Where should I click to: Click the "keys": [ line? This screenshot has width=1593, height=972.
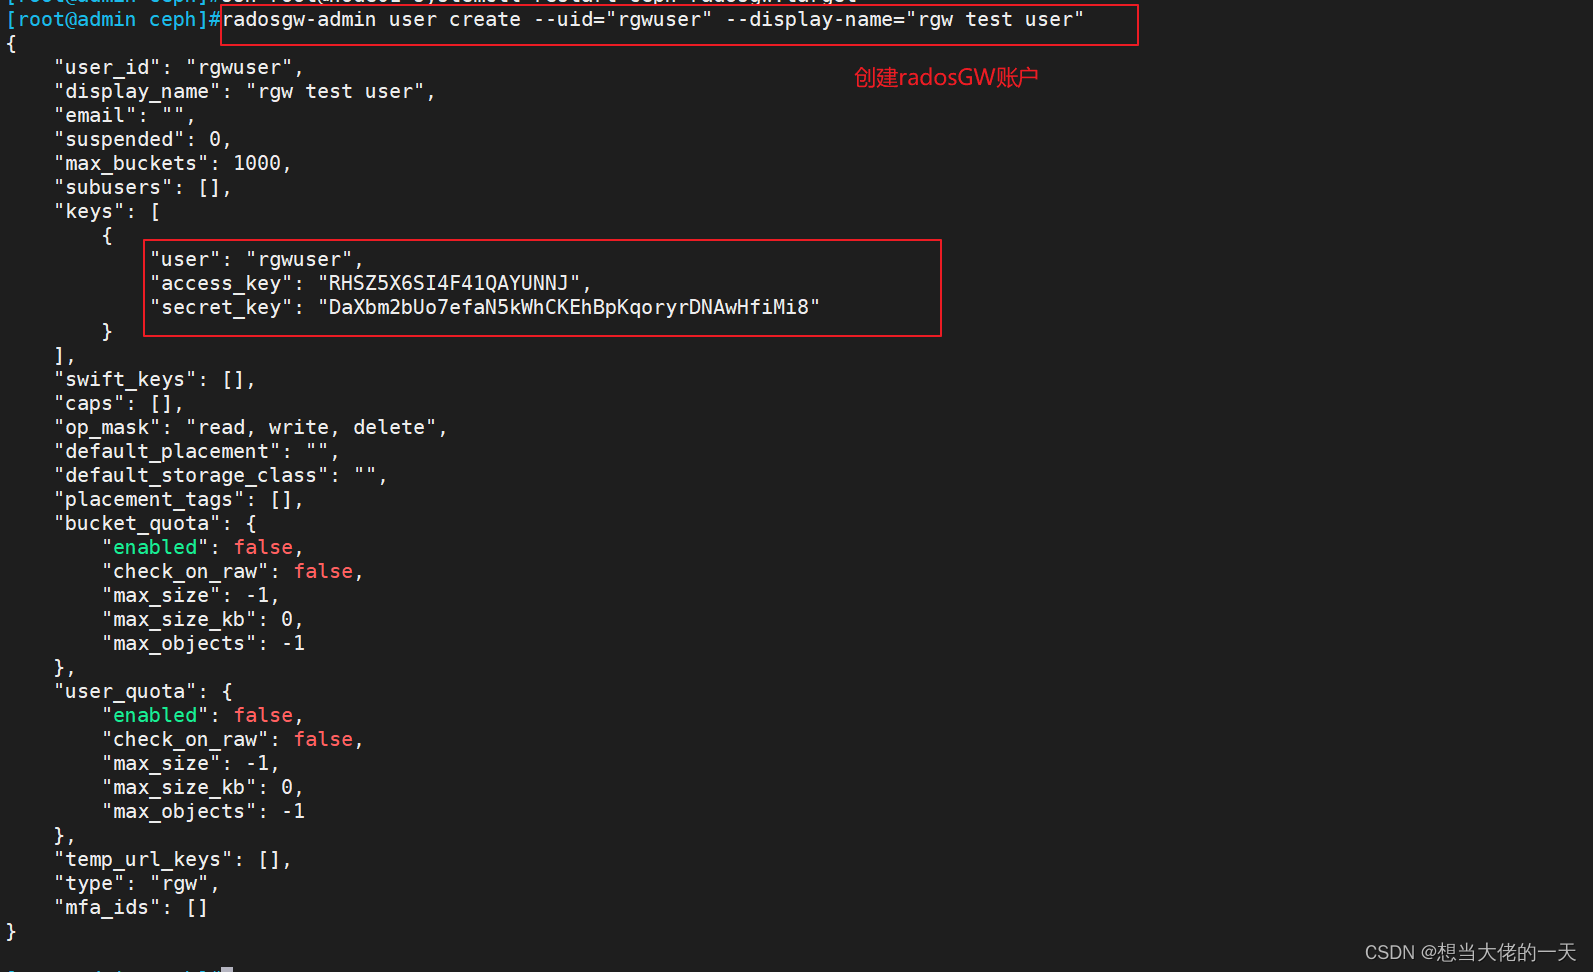(107, 211)
